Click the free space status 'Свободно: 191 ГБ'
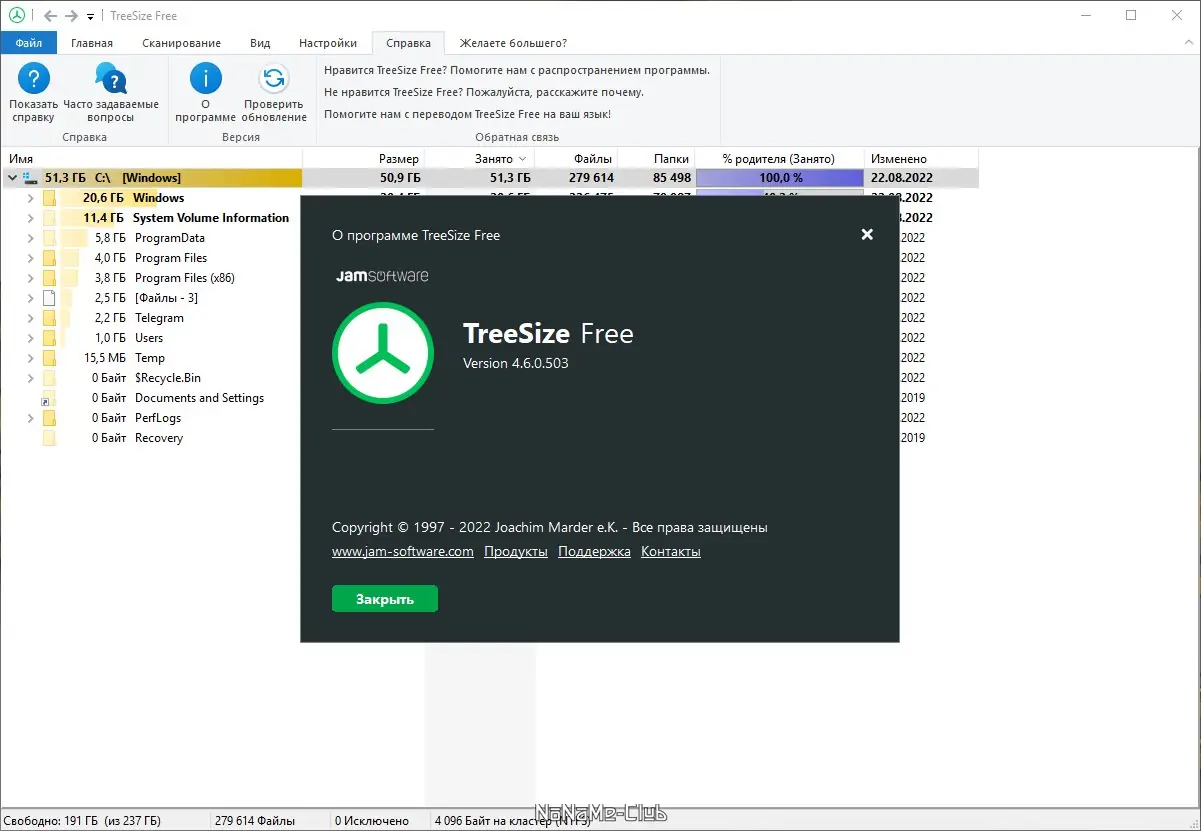This screenshot has width=1201, height=831. point(81,821)
